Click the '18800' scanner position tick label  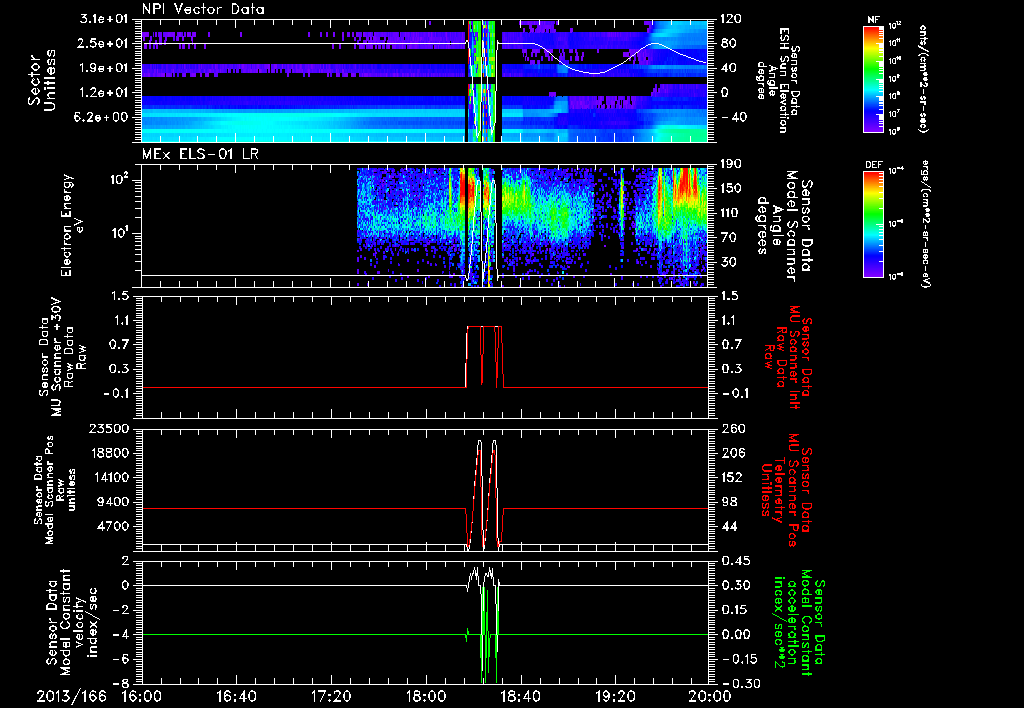coord(109,453)
